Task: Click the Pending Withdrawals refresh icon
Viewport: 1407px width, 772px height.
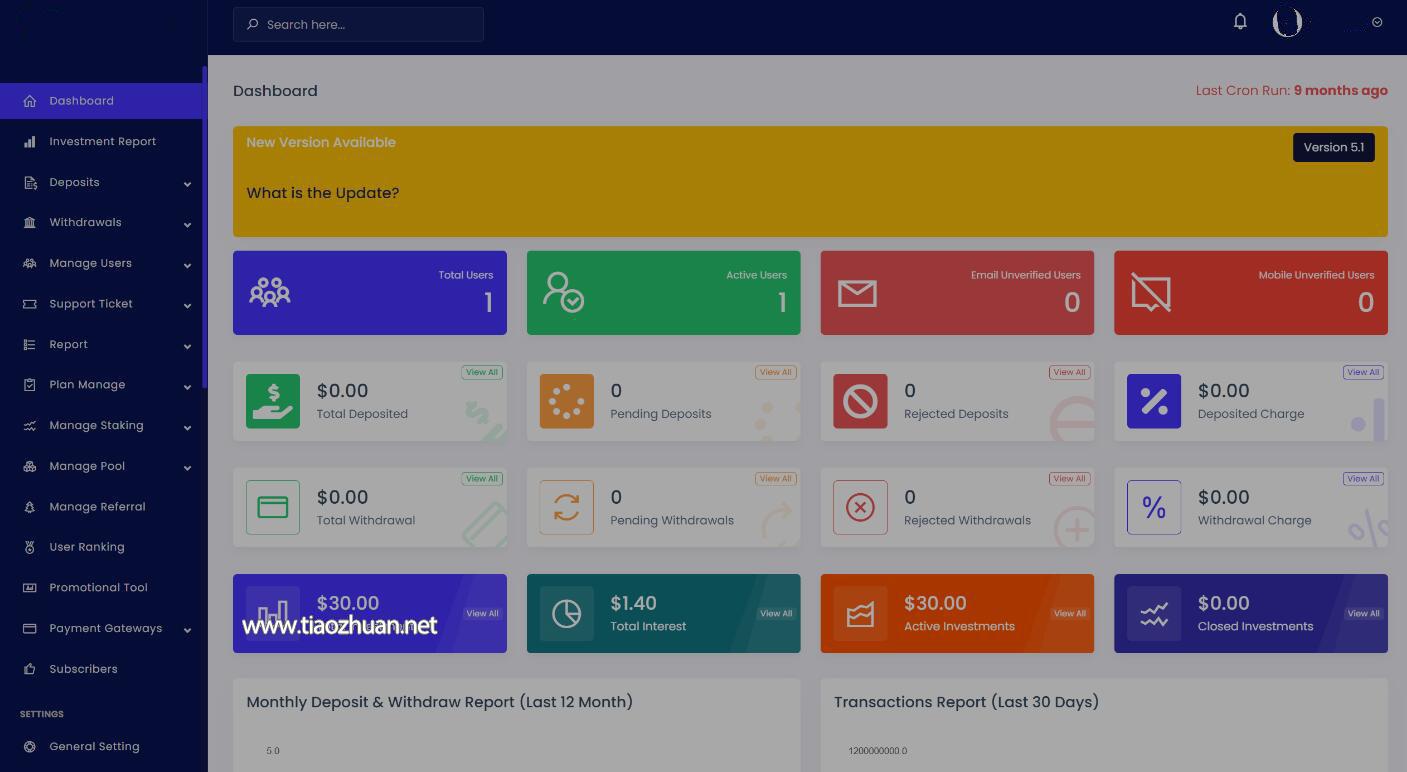Action: point(566,507)
